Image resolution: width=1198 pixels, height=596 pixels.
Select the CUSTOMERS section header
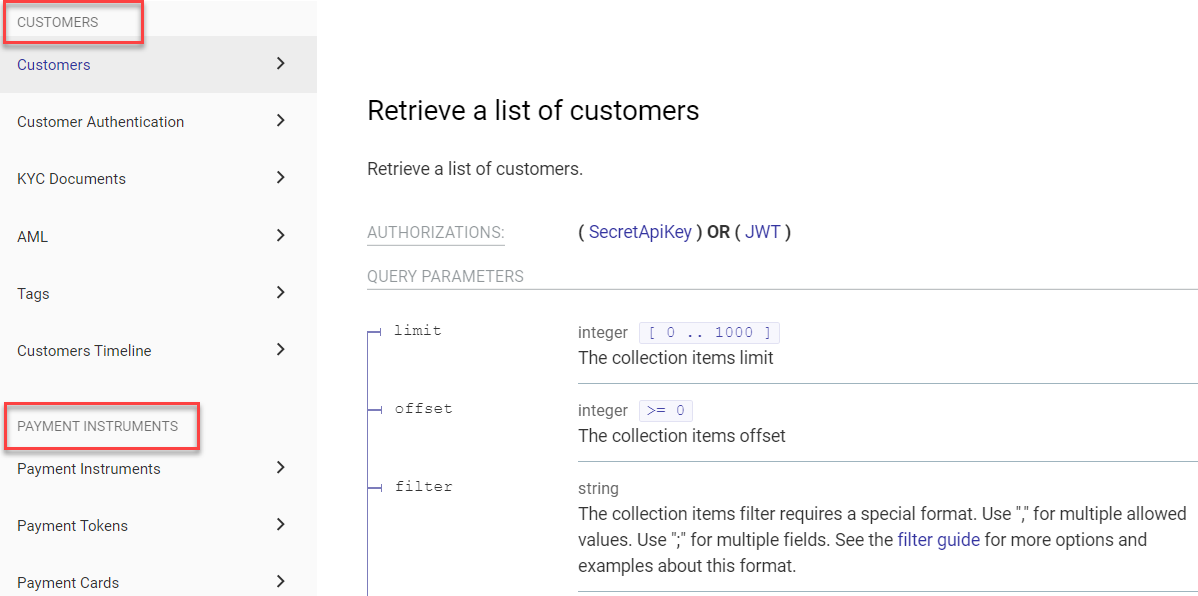[x=59, y=21]
